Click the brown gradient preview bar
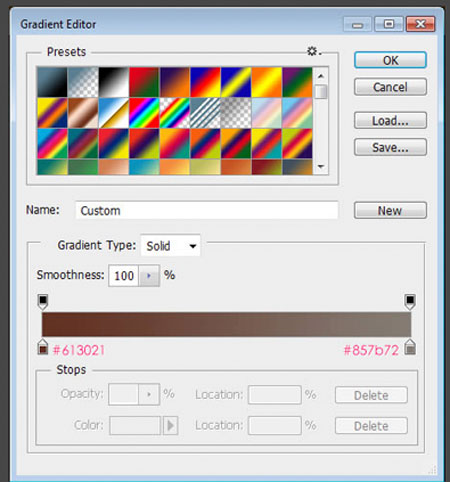Image resolution: width=450 pixels, height=482 pixels. pyautogui.click(x=226, y=324)
